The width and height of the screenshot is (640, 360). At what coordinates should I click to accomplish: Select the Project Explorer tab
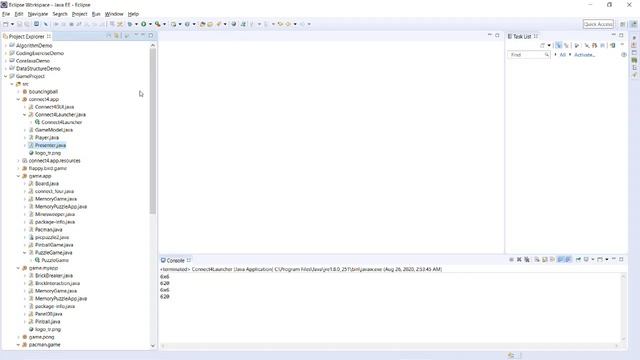[27, 36]
